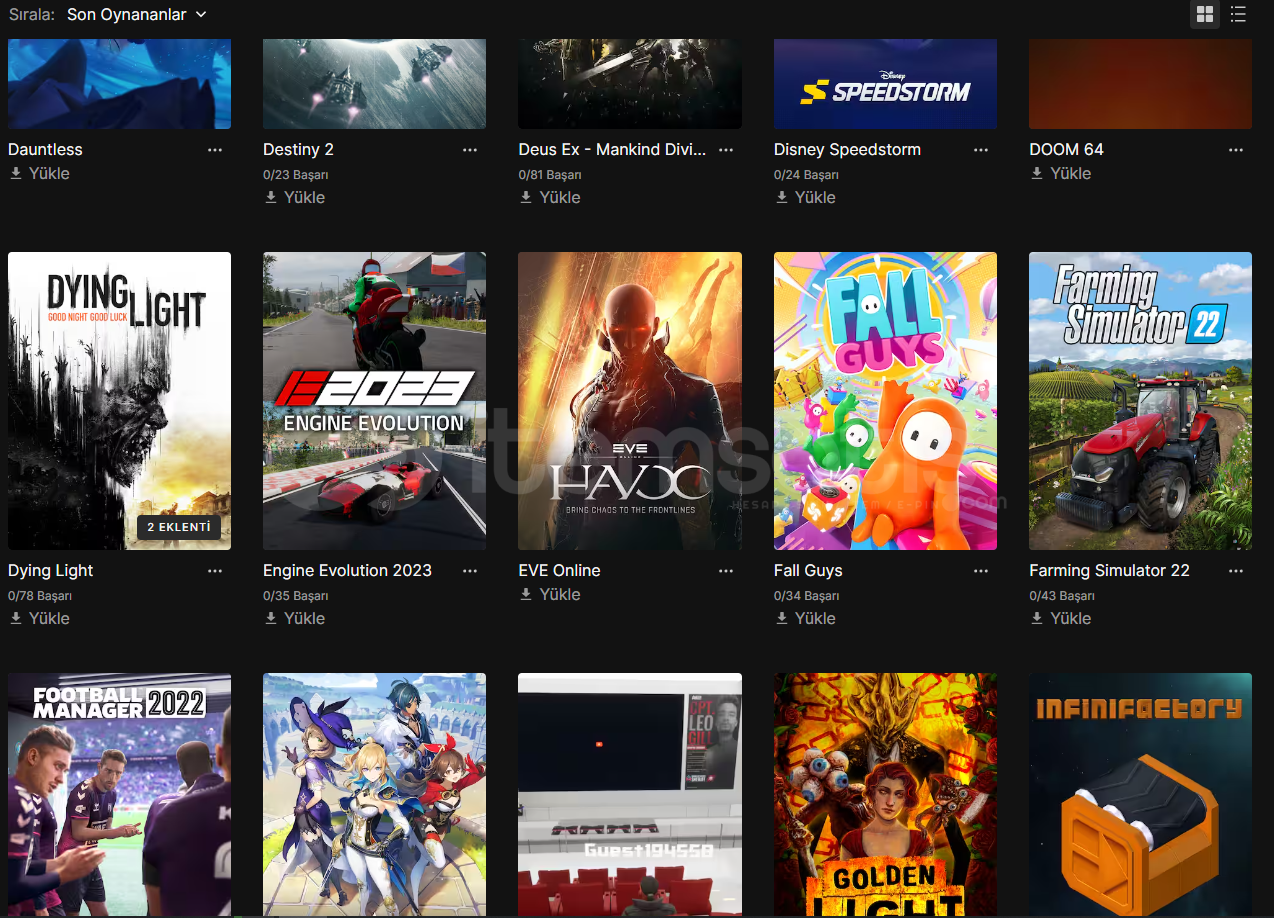Click 0/23 Başarı under Destiny 2
This screenshot has height=918, width=1274.
pos(296,175)
